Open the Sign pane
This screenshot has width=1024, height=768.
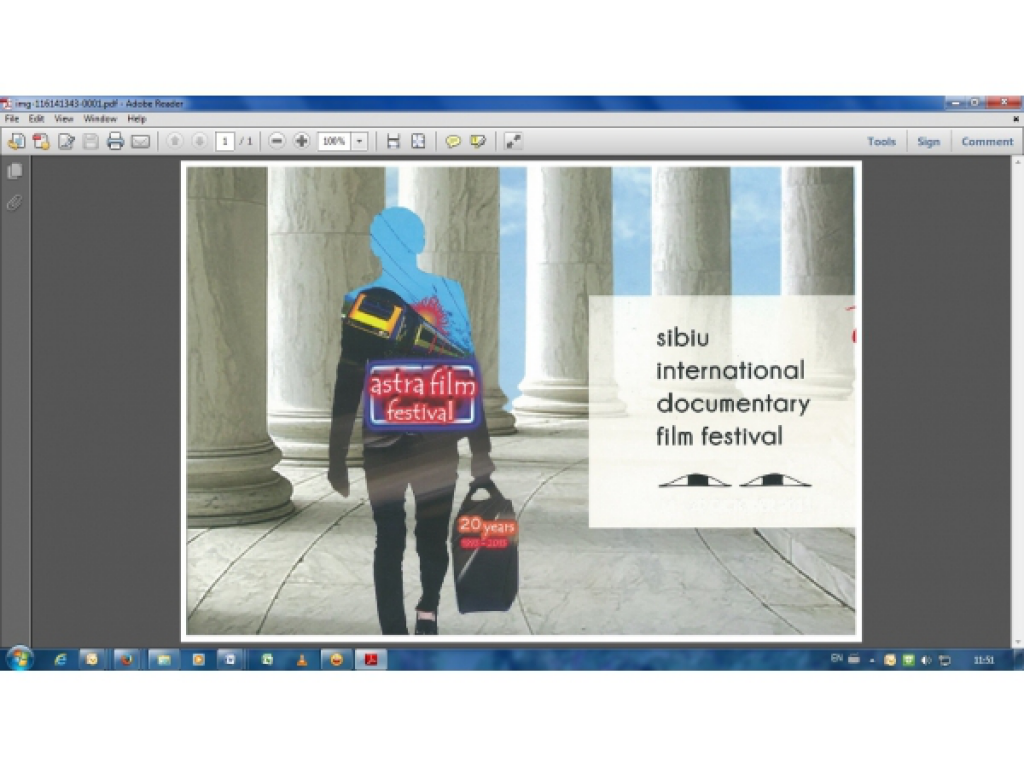[928, 141]
